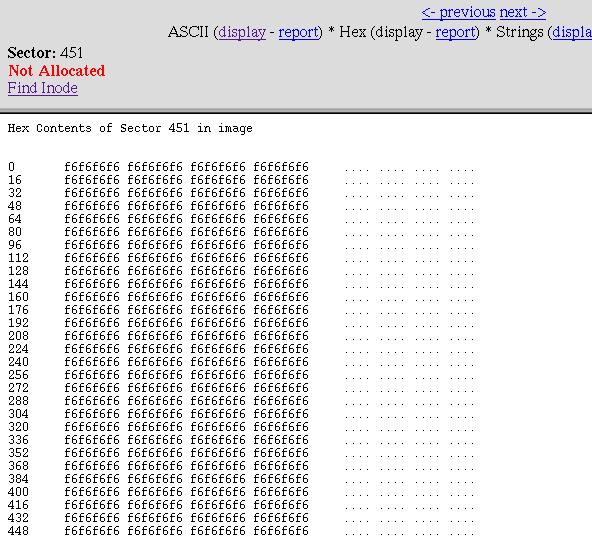The height and width of the screenshot is (539, 592).
Task: Click the offset 448 row label
Action: pos(18,531)
